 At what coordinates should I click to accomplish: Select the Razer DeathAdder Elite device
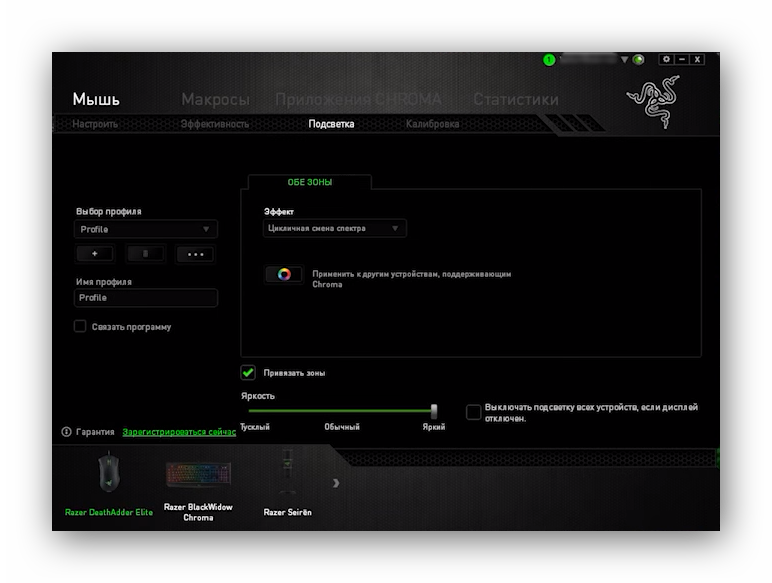(x=108, y=472)
